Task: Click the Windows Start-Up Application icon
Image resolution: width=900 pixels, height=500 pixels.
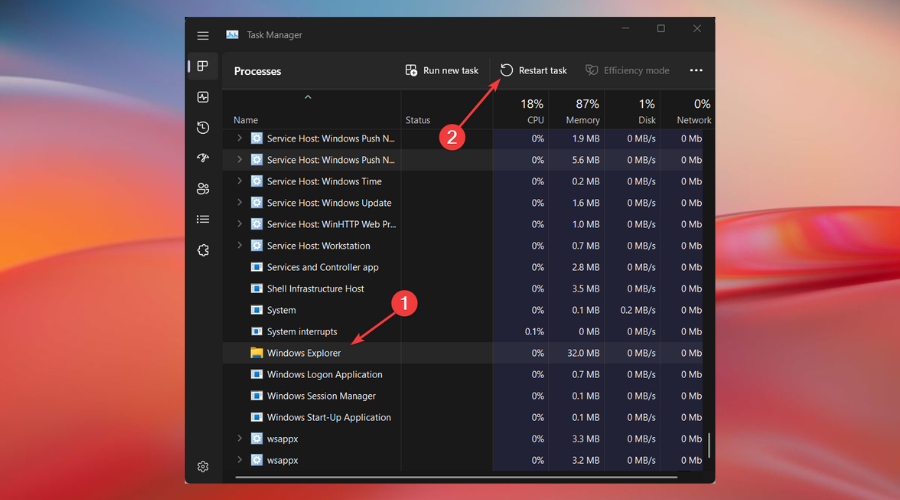Action: click(x=257, y=417)
